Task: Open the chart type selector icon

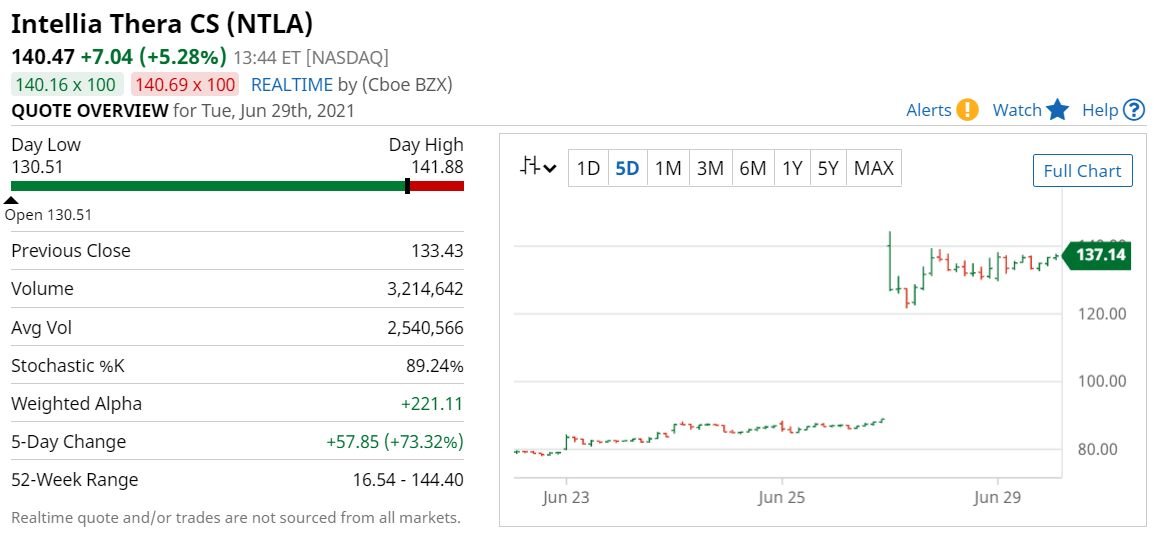Action: [x=538, y=168]
